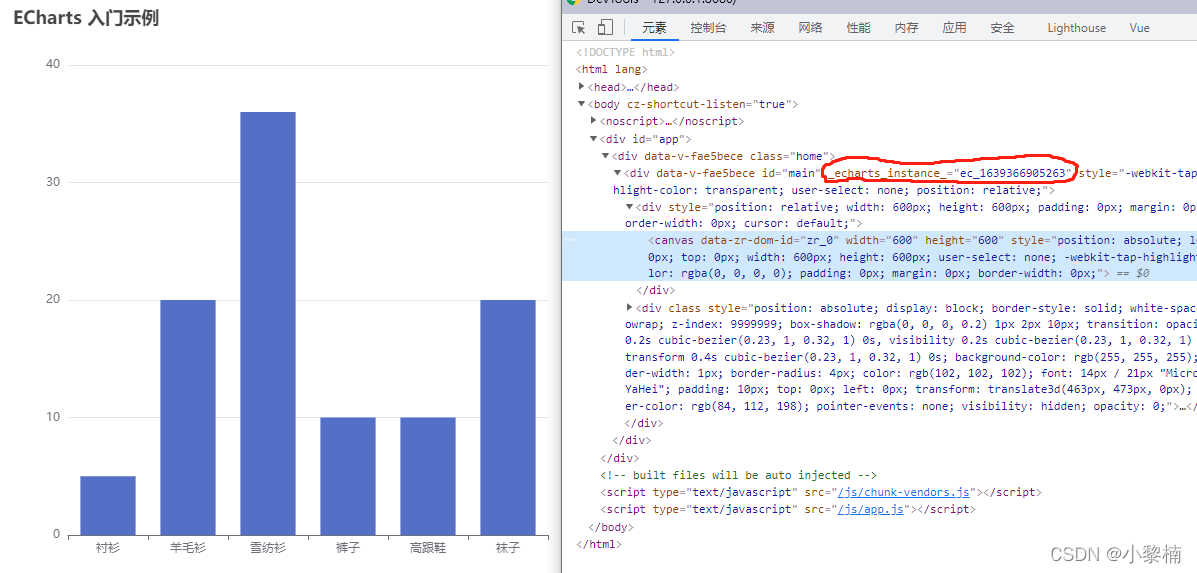Open the 网络 tab
1197x573 pixels.
point(810,27)
